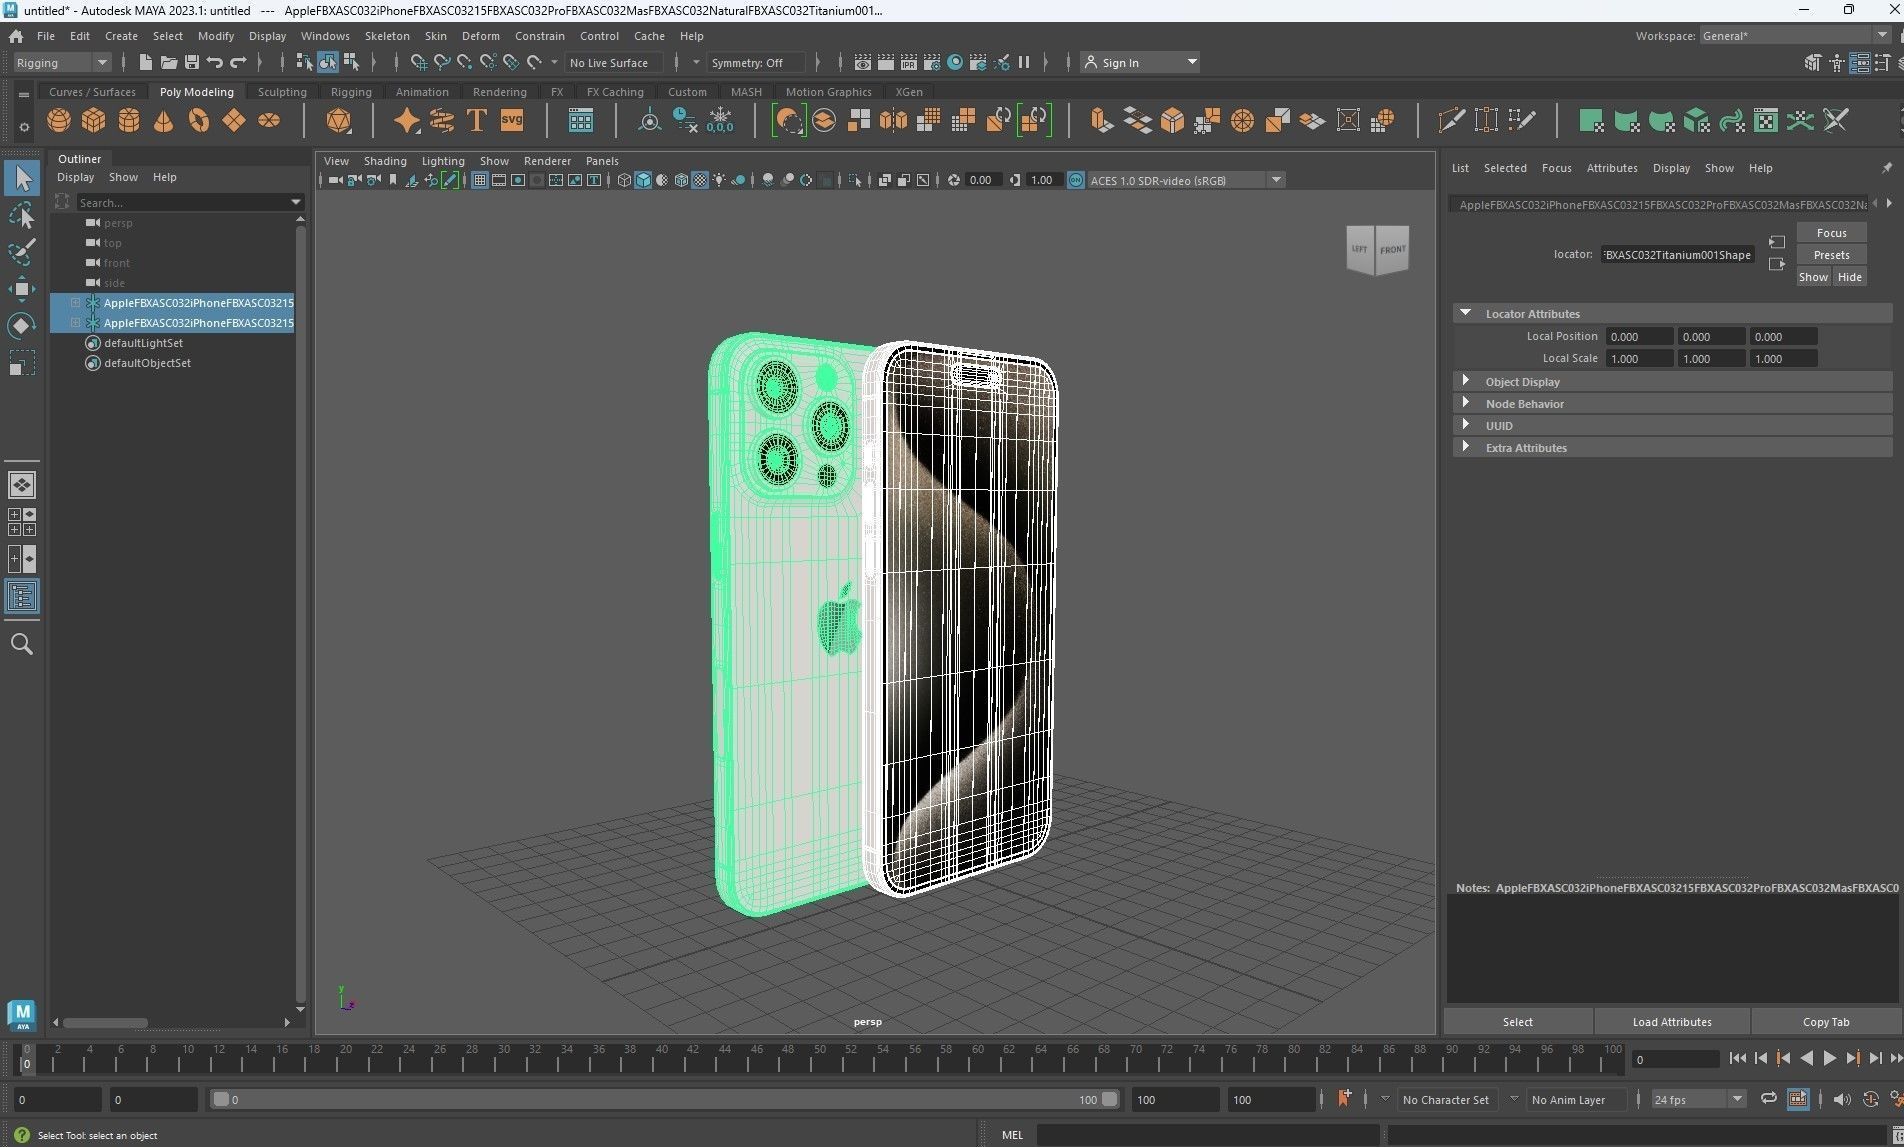Open the Skeleton menu
1904x1147 pixels.
387,36
